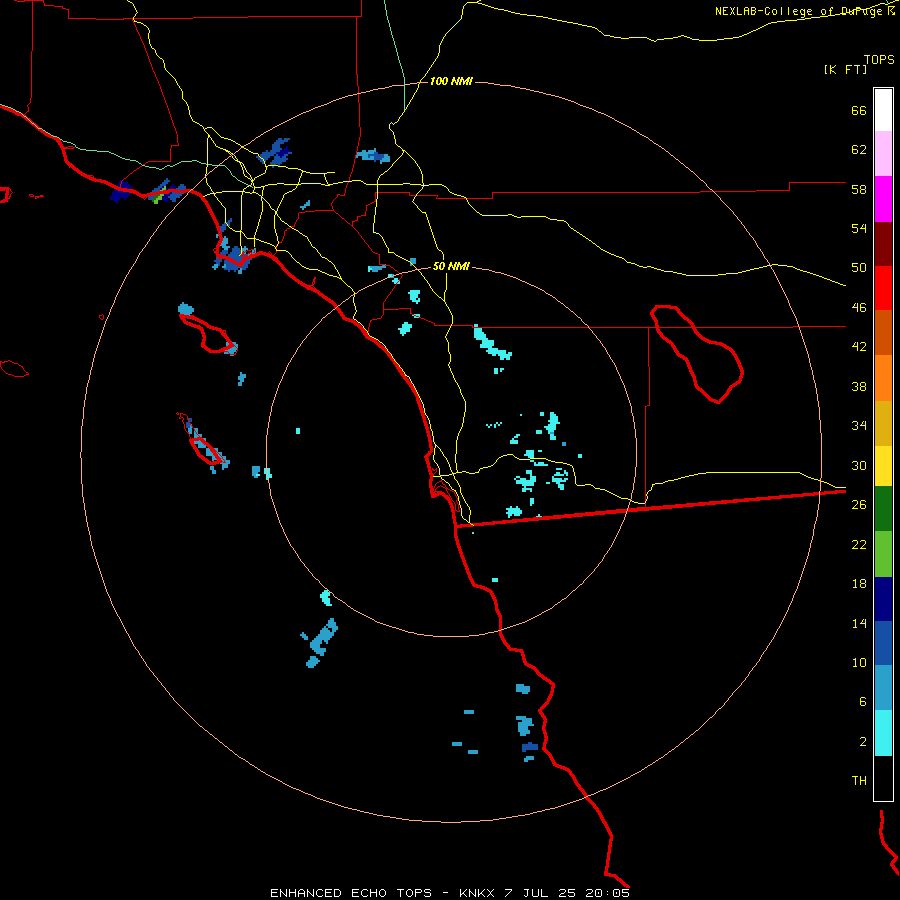Click the 30 value on the legend
This screenshot has width=900, height=900.
coord(859,465)
